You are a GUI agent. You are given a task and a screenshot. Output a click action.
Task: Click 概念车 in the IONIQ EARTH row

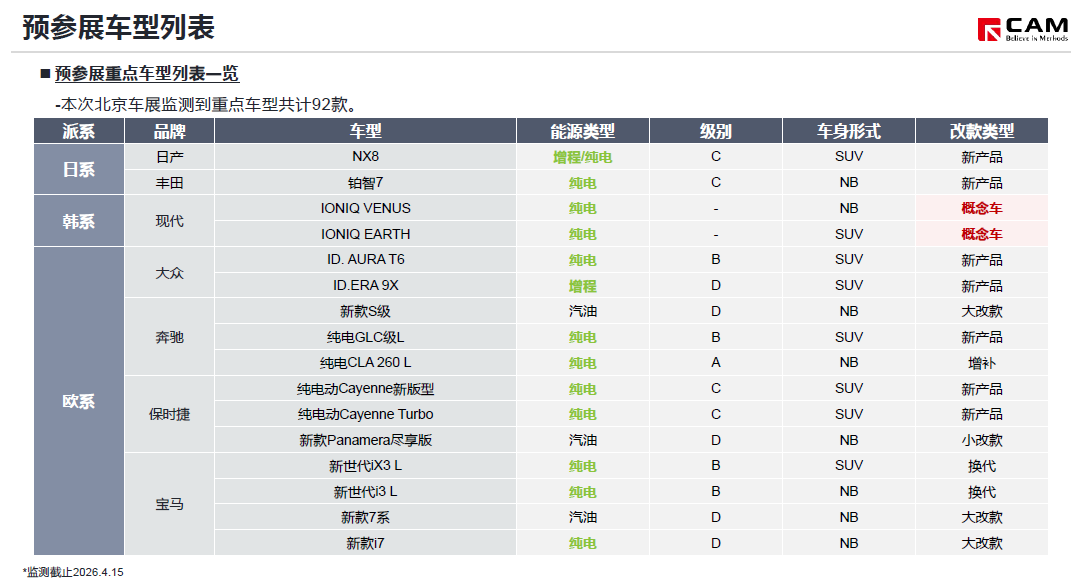click(x=982, y=234)
